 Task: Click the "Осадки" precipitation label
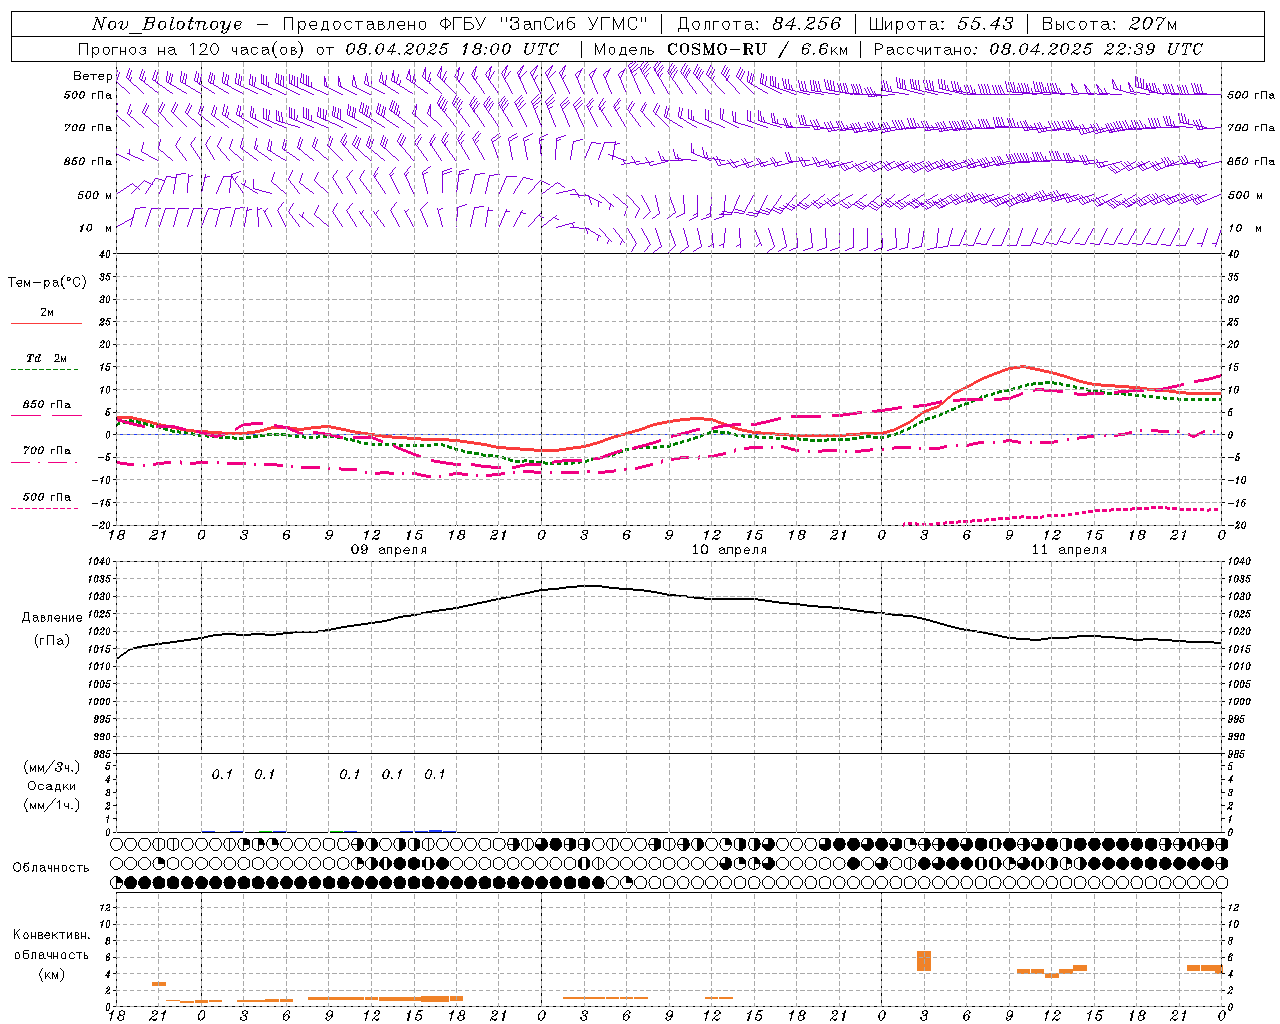51,786
